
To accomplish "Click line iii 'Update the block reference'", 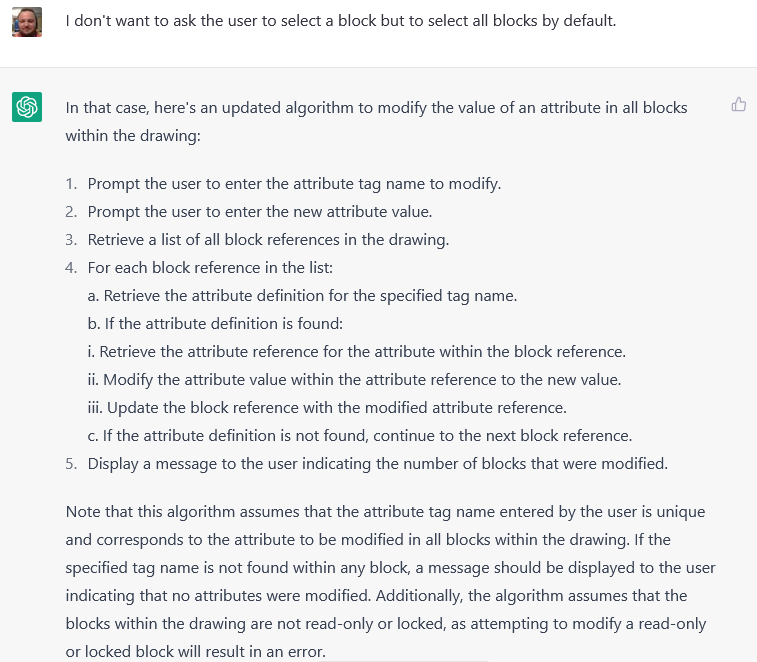I will point(327,408).
